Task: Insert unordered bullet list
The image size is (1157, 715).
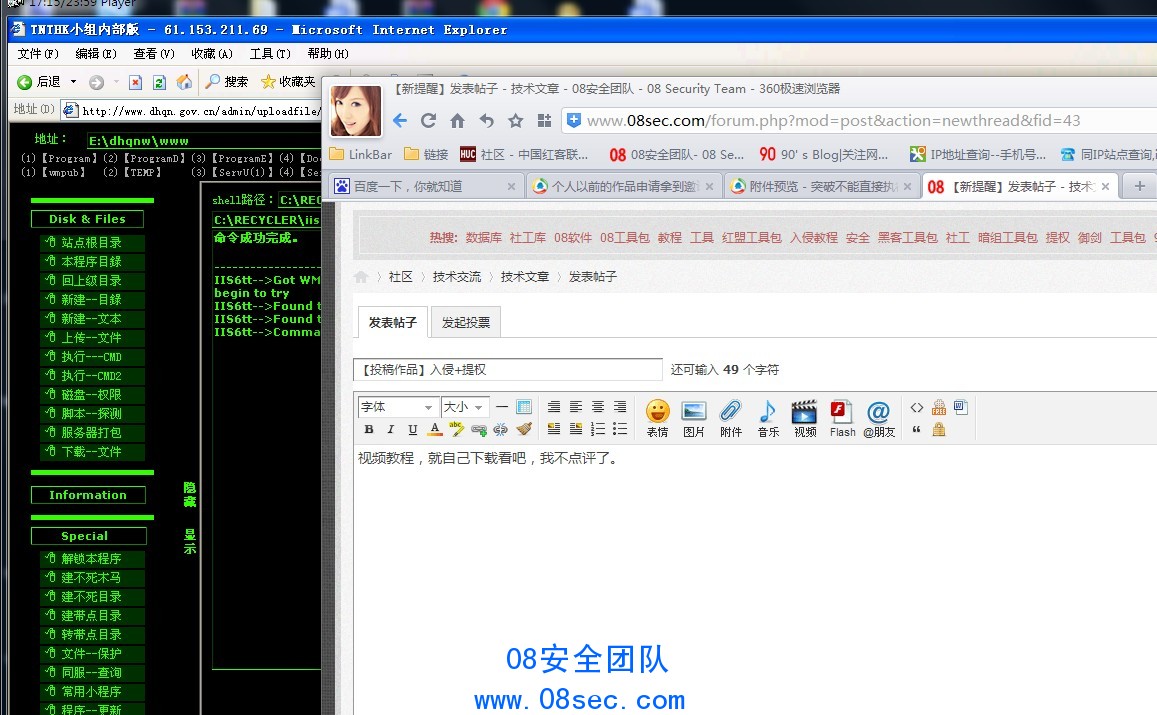Action: click(x=621, y=429)
